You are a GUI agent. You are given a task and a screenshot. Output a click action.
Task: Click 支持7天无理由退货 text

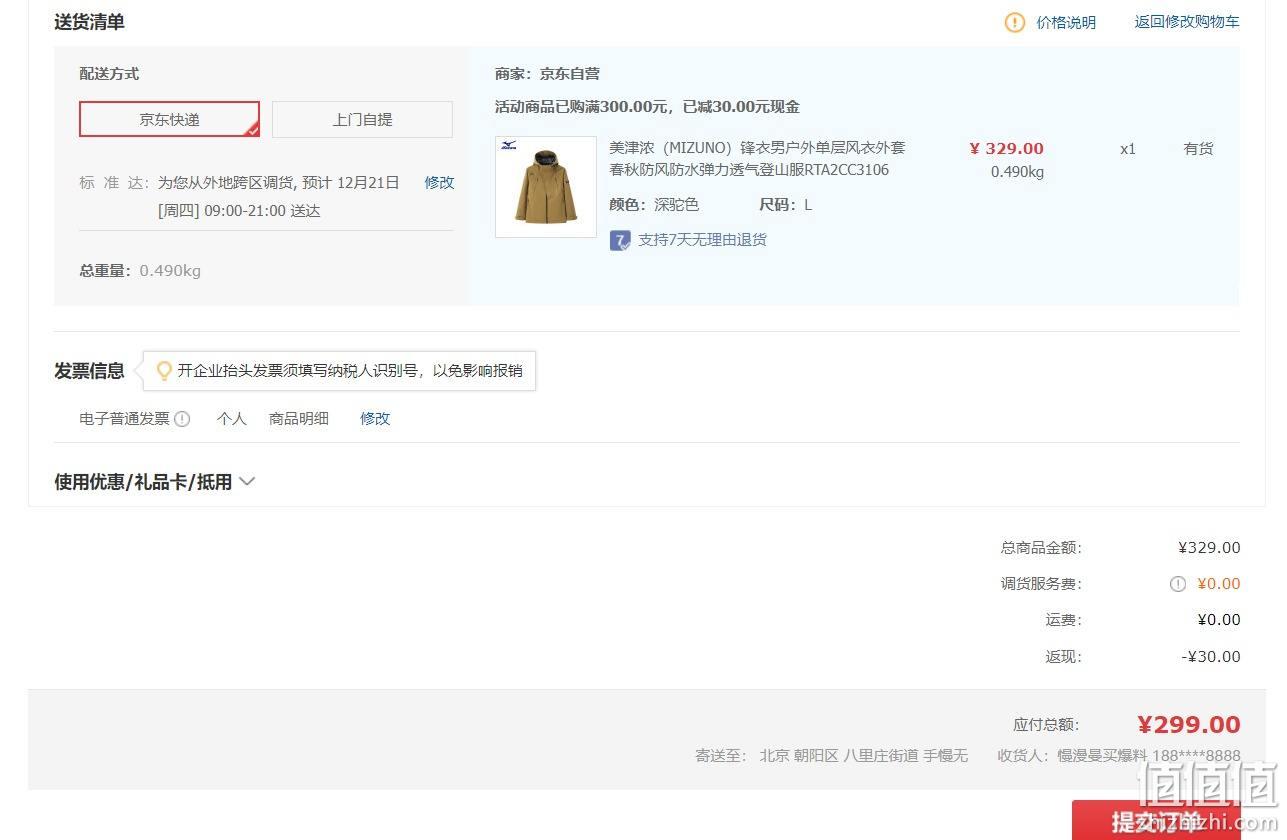[x=702, y=240]
